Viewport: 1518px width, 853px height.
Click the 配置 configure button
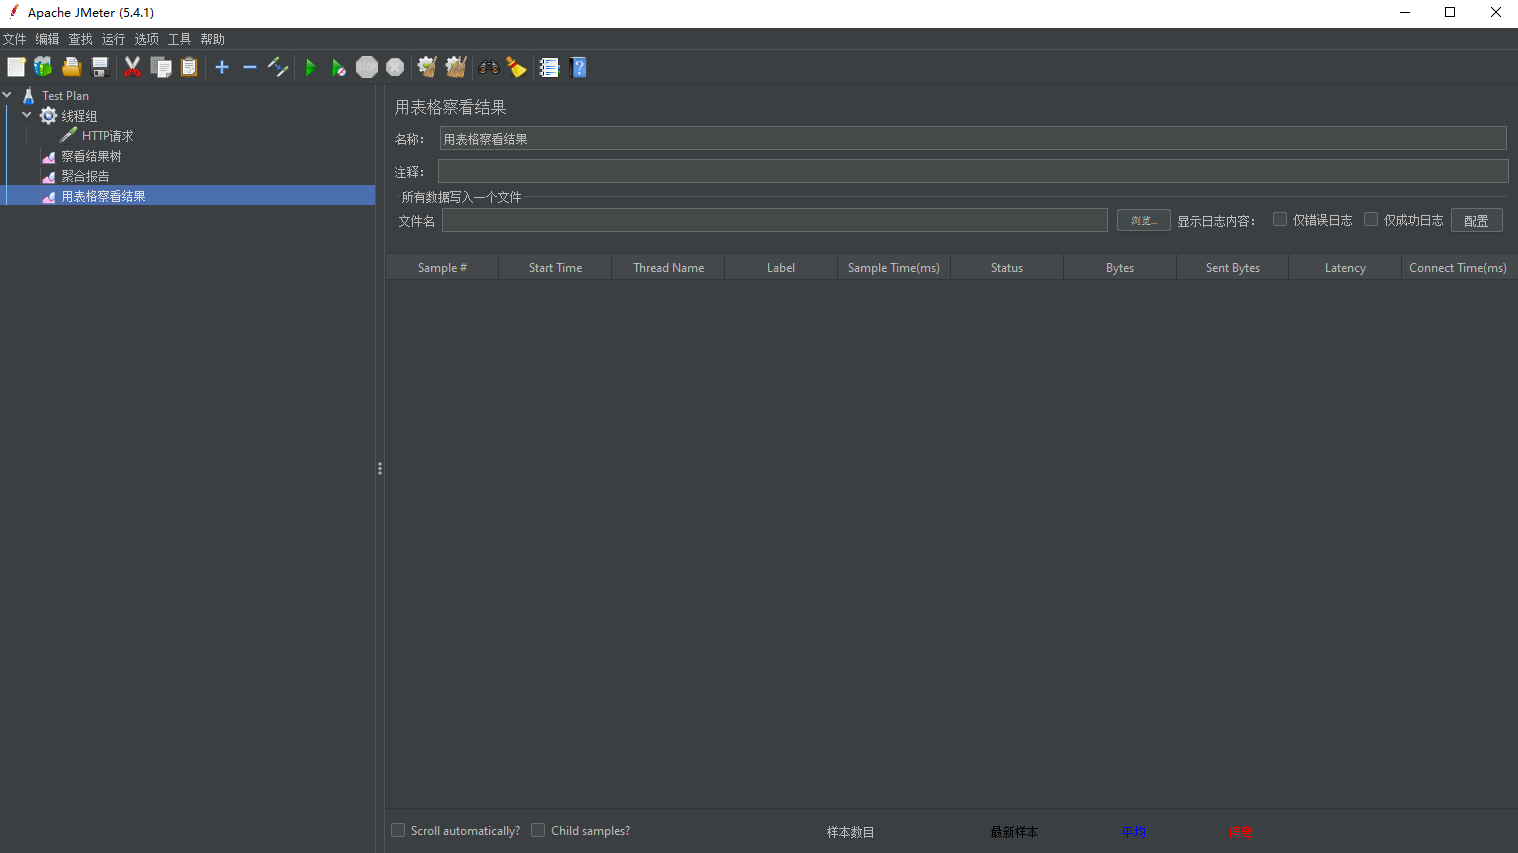1476,220
